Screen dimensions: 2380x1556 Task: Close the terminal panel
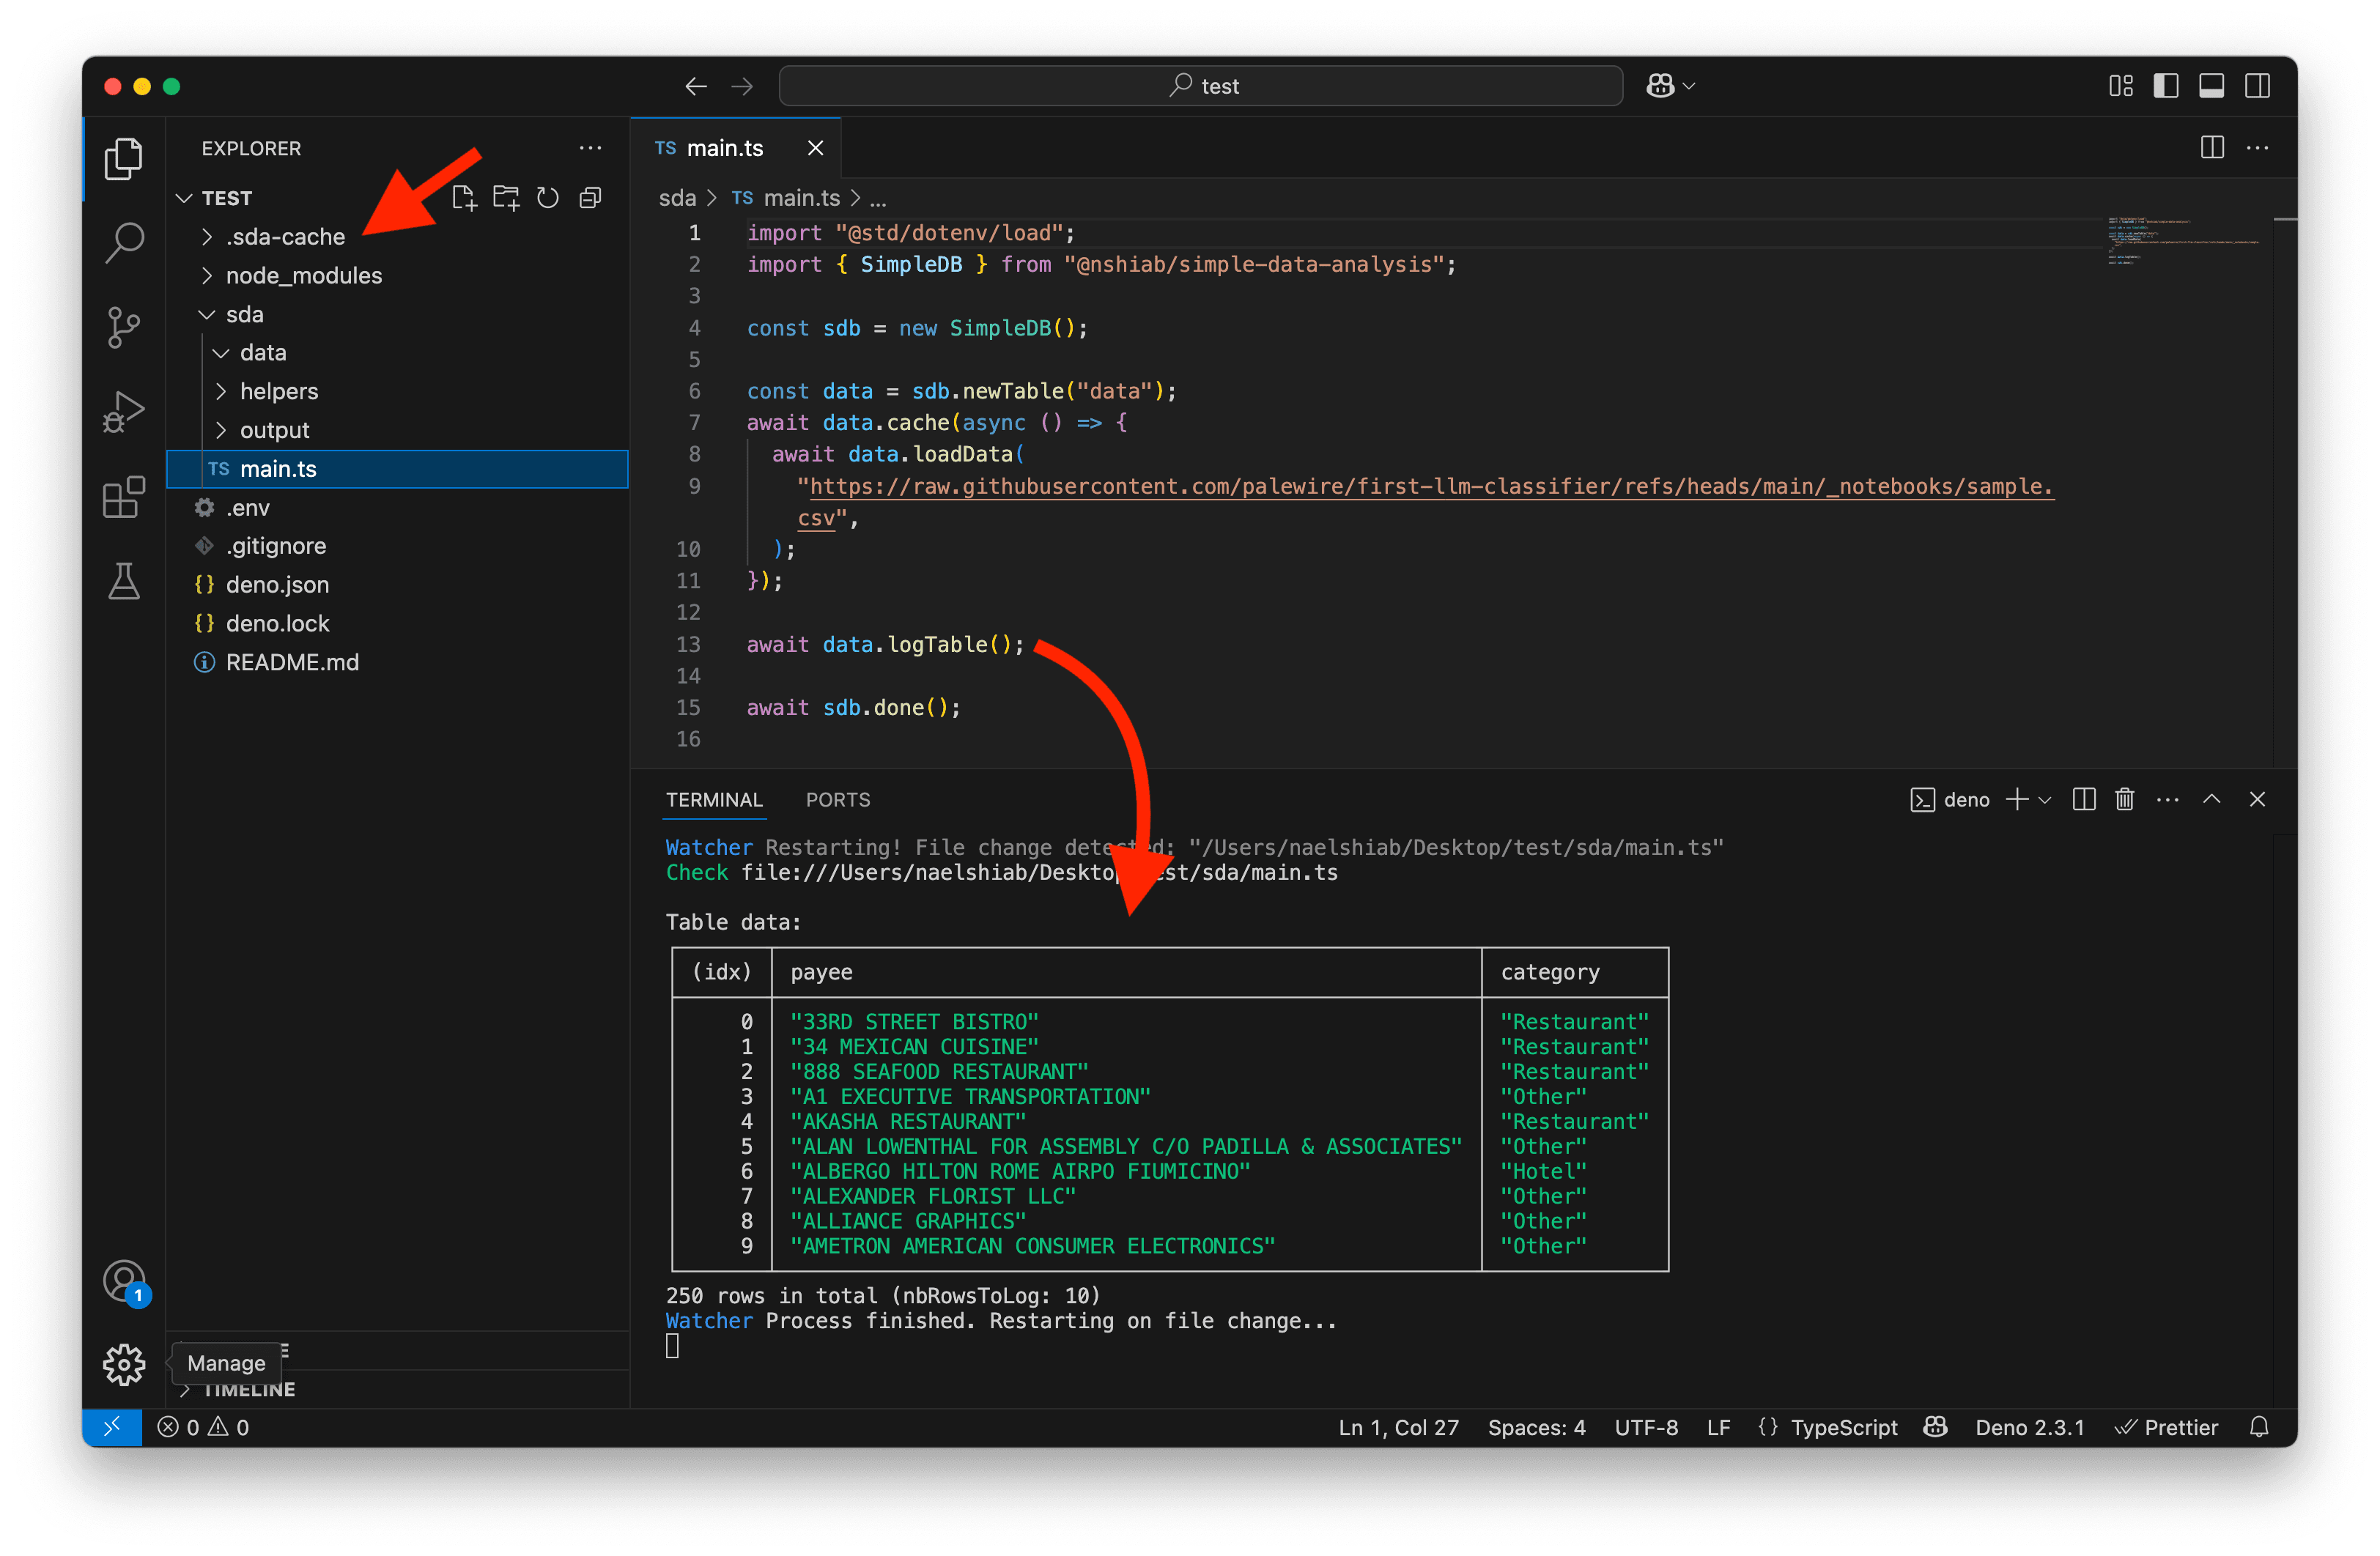pos(2257,799)
